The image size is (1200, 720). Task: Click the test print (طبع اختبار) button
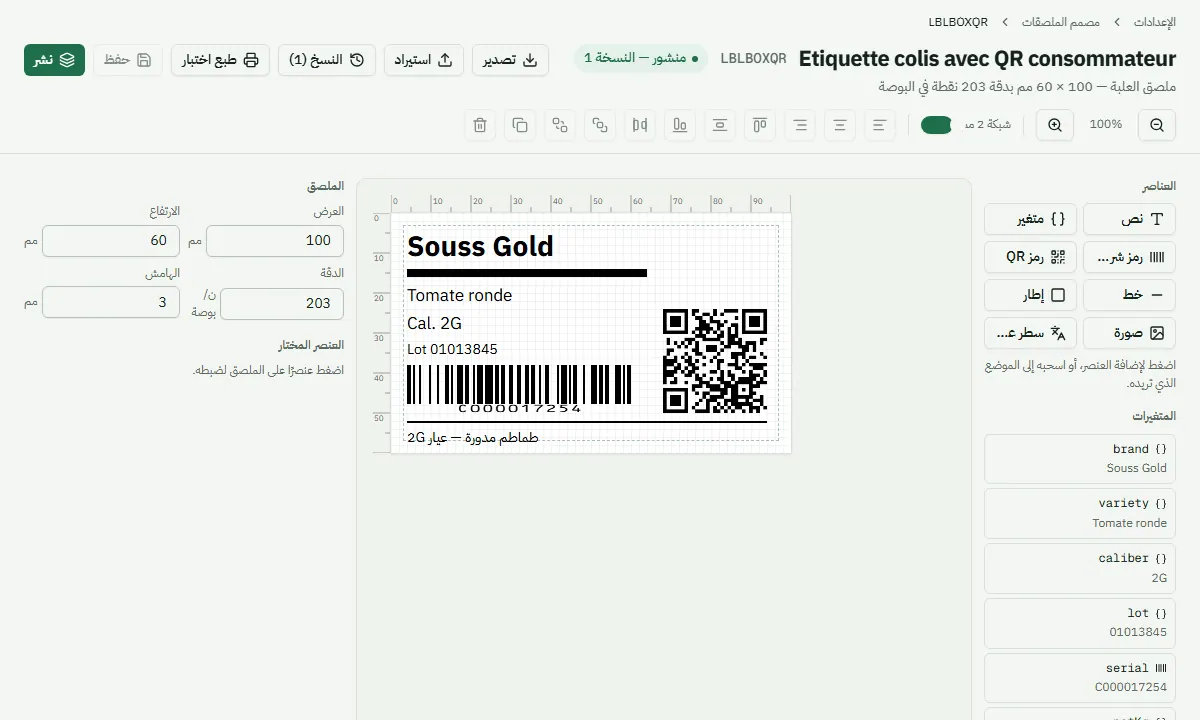coord(220,60)
